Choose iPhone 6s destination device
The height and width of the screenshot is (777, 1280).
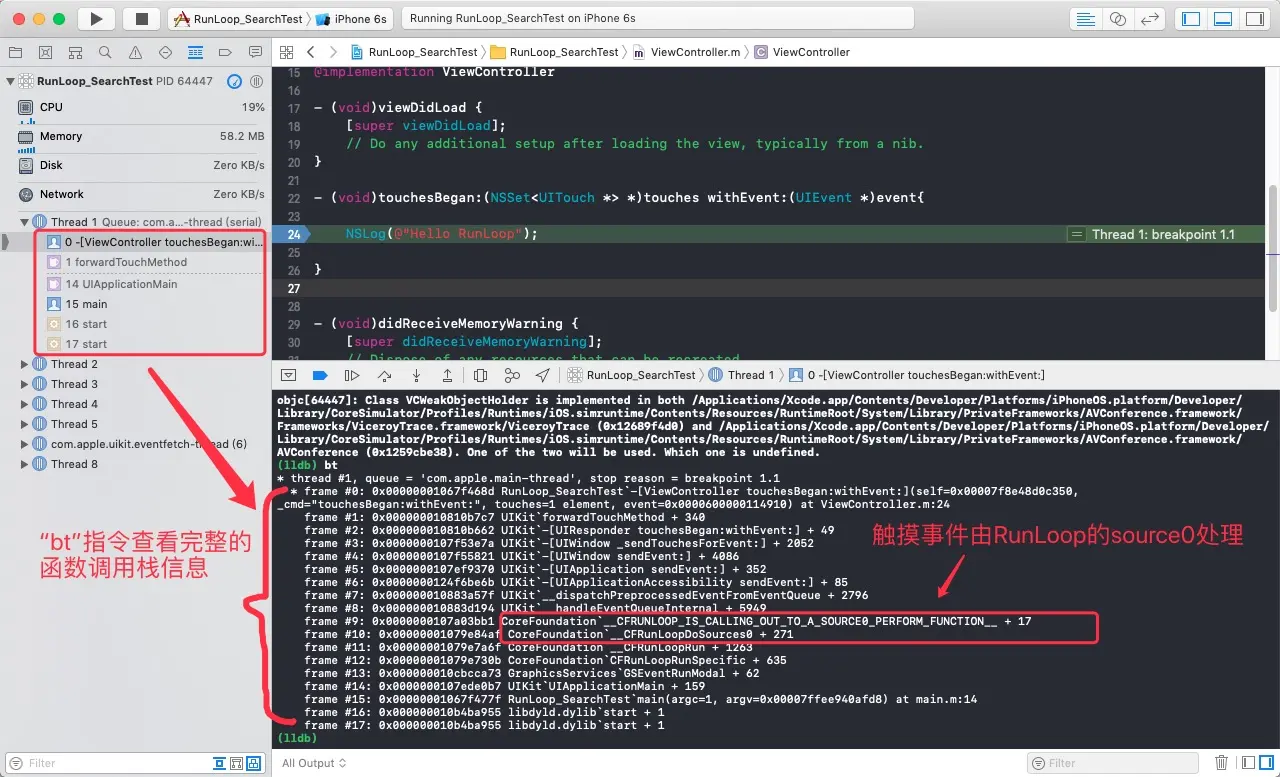pos(352,19)
